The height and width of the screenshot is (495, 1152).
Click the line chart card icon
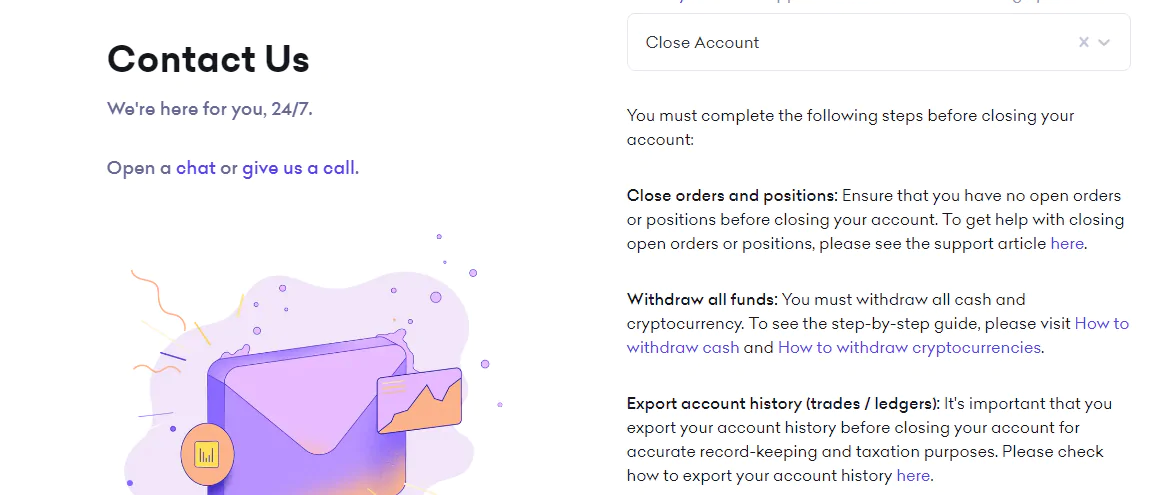(x=420, y=400)
